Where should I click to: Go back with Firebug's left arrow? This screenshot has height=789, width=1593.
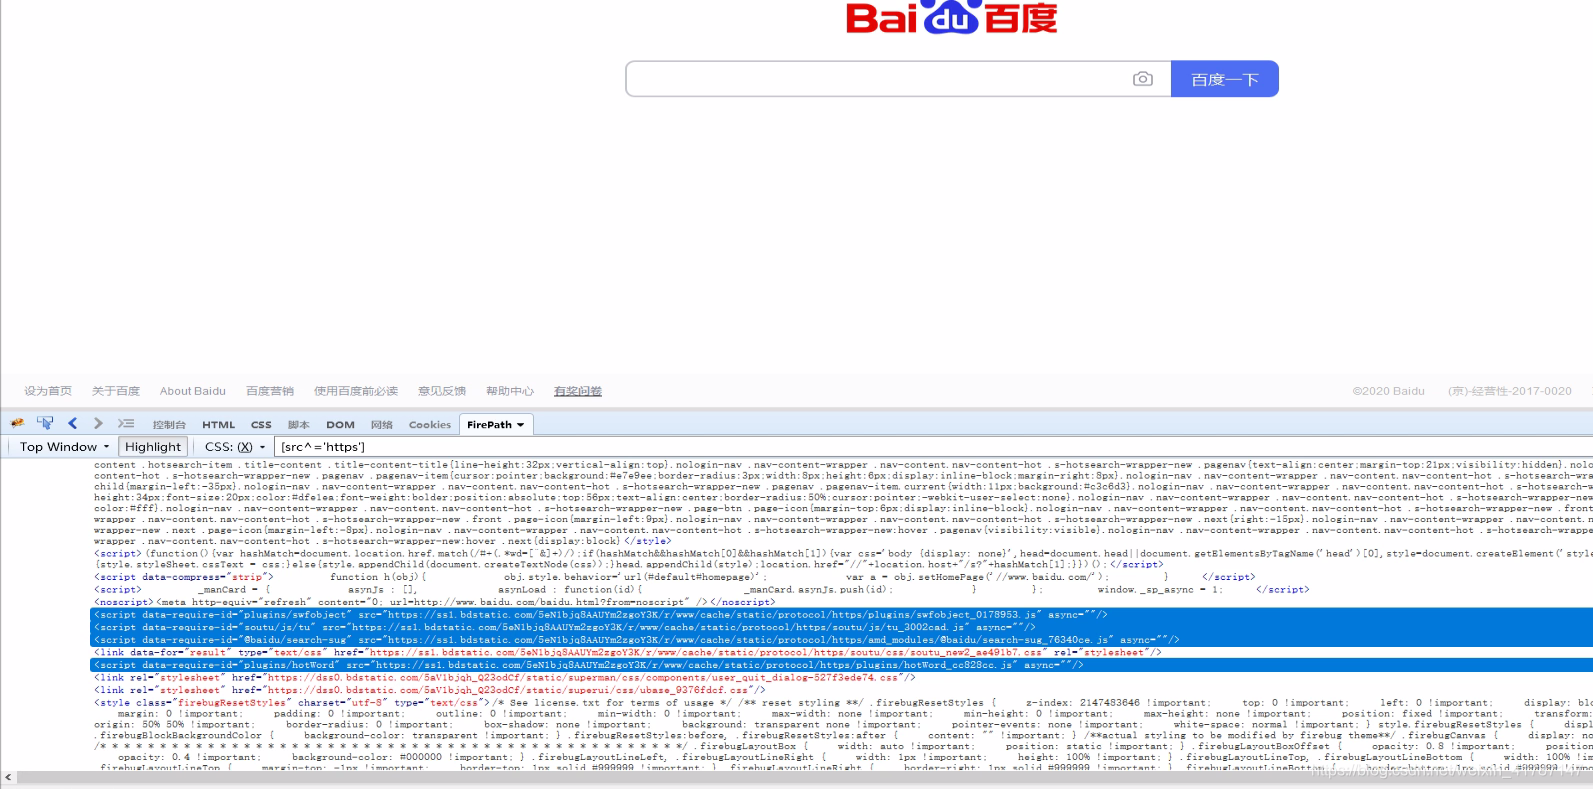coord(72,424)
